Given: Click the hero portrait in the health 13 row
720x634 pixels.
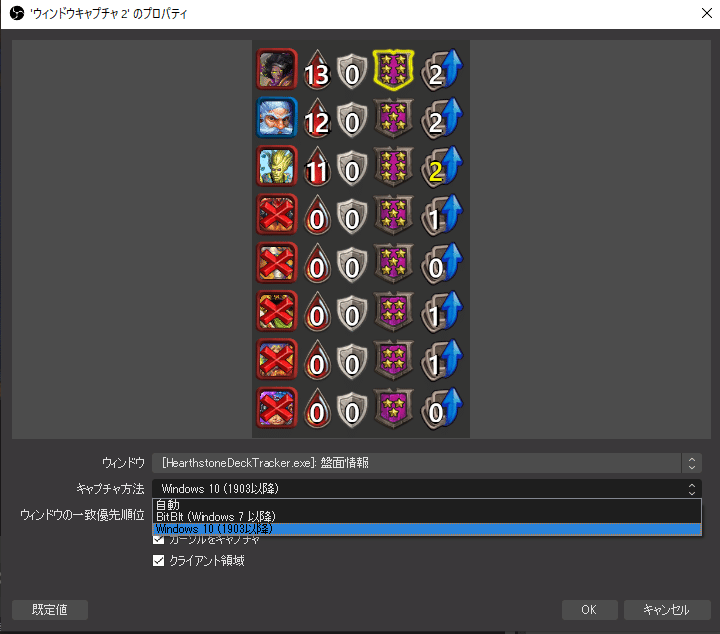Looking at the screenshot, I should point(276,69).
